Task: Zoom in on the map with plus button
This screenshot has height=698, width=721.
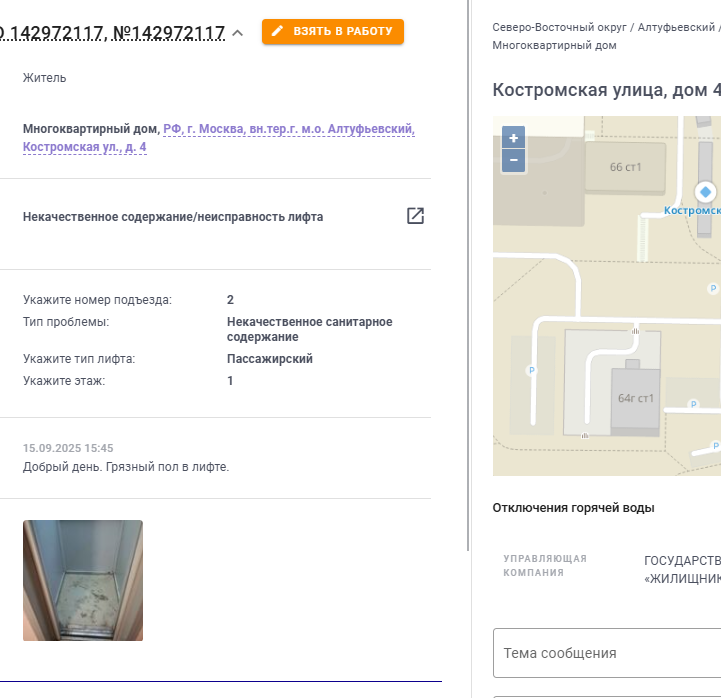Action: point(514,137)
